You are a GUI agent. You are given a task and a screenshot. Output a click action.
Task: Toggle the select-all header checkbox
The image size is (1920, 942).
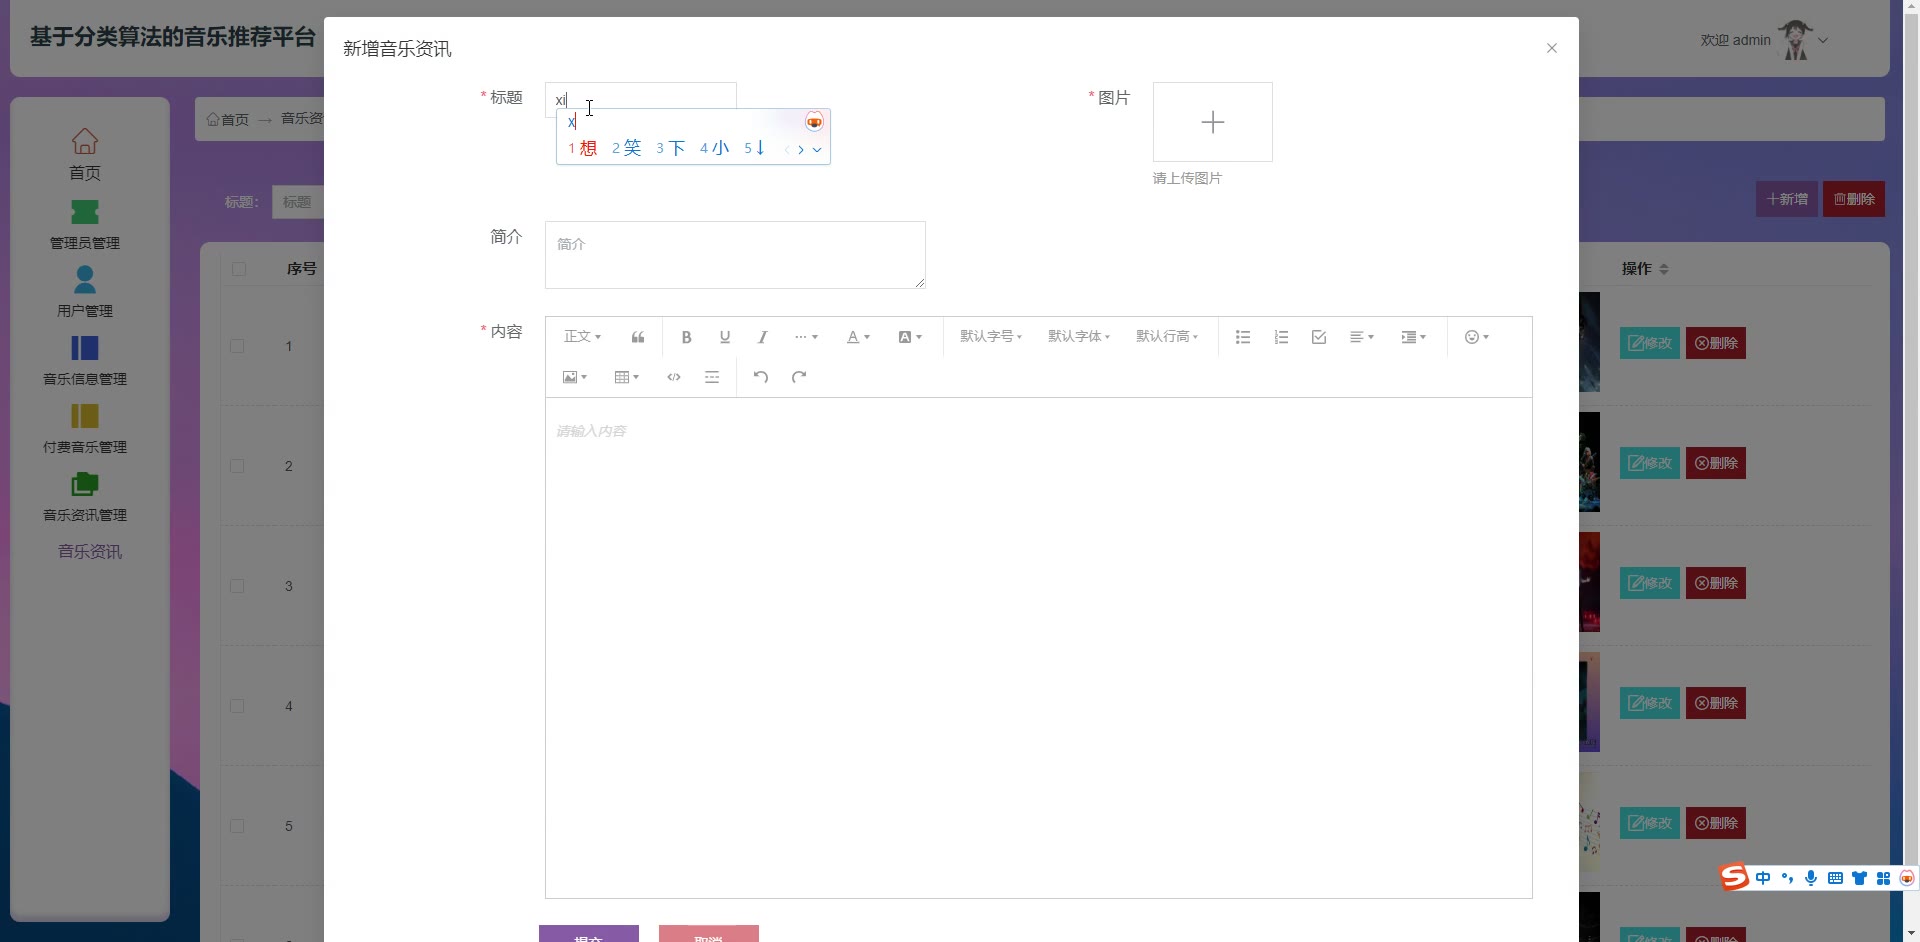point(238,269)
